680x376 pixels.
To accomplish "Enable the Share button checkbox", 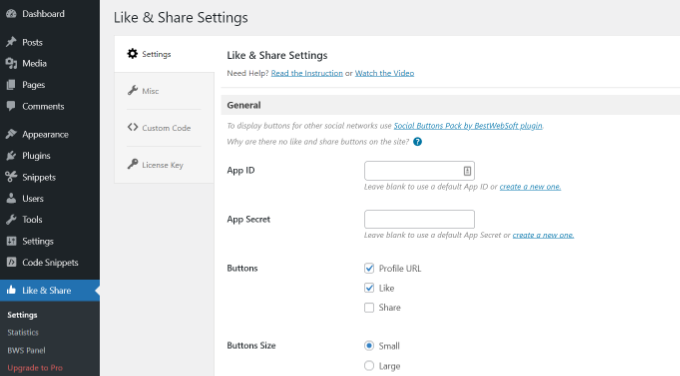I will (x=369, y=307).
